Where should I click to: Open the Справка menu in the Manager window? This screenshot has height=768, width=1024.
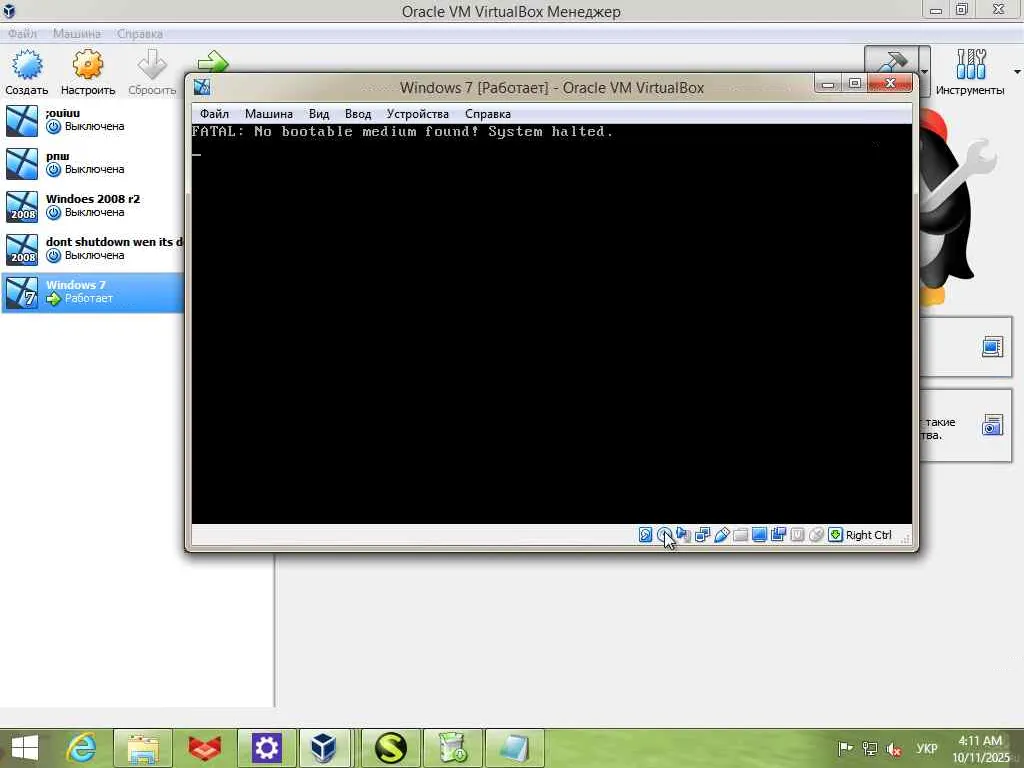(140, 33)
